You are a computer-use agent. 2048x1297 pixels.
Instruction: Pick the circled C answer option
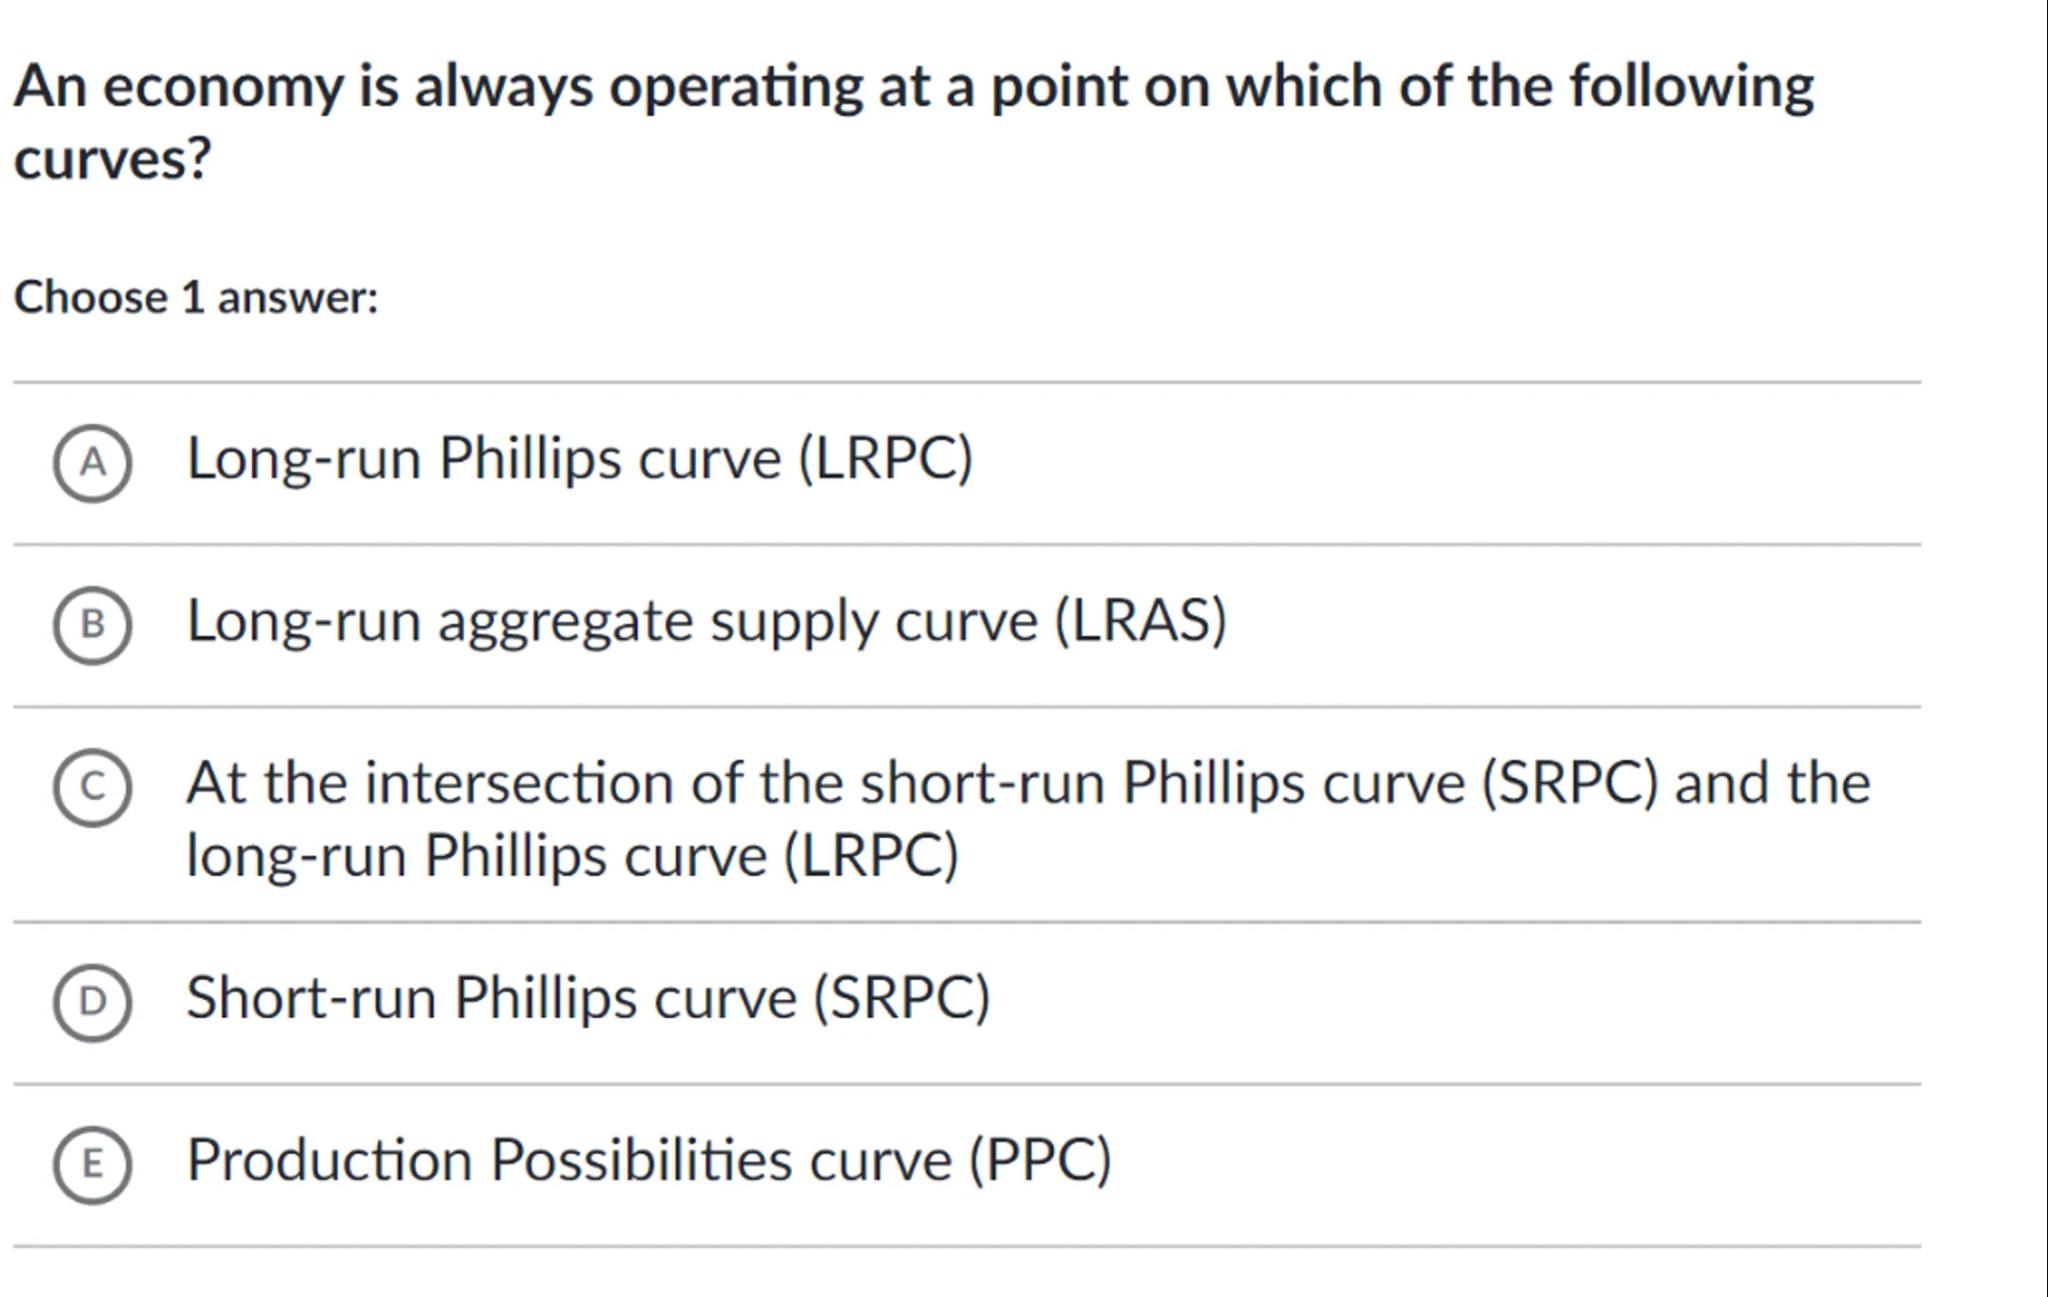92,787
